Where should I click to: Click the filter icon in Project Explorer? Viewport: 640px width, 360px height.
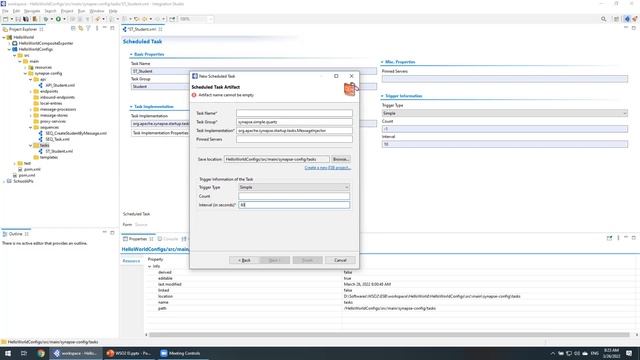click(88, 29)
